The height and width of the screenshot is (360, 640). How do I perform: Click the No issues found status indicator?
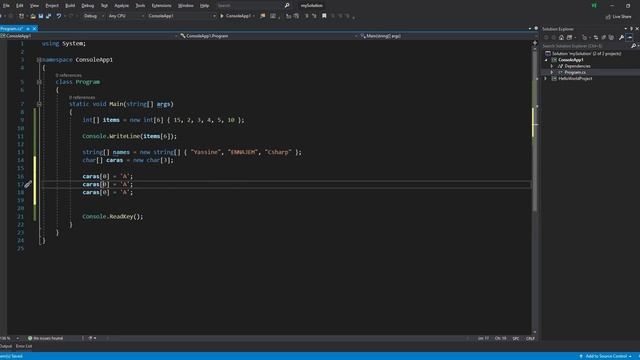46,338
